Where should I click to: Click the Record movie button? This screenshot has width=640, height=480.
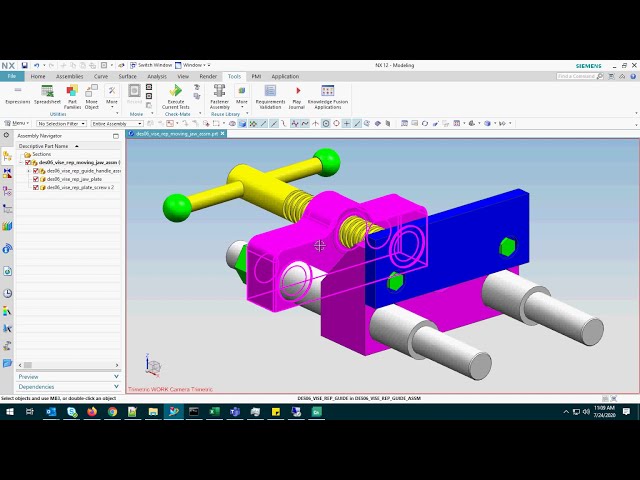134,94
